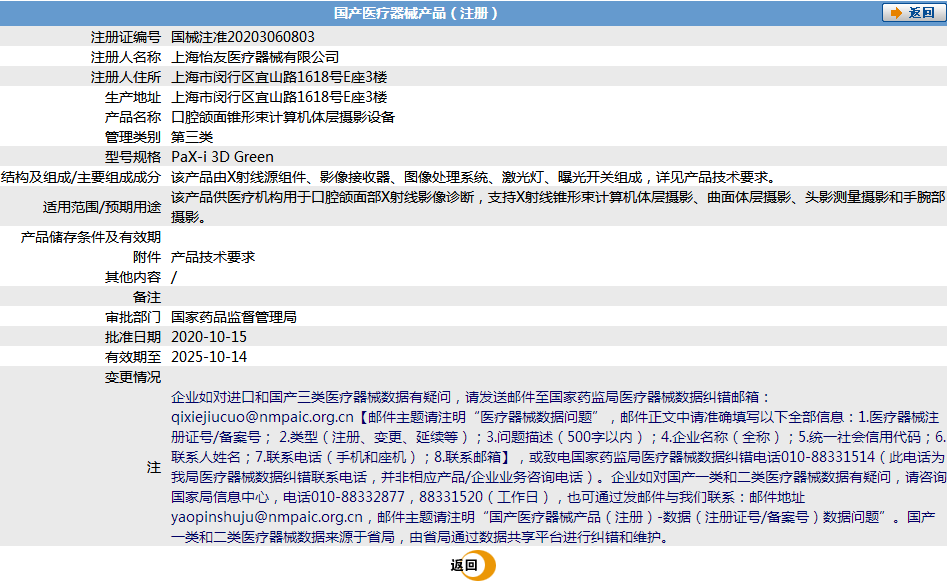
Task: Click the 备注 label
Action: [146, 297]
